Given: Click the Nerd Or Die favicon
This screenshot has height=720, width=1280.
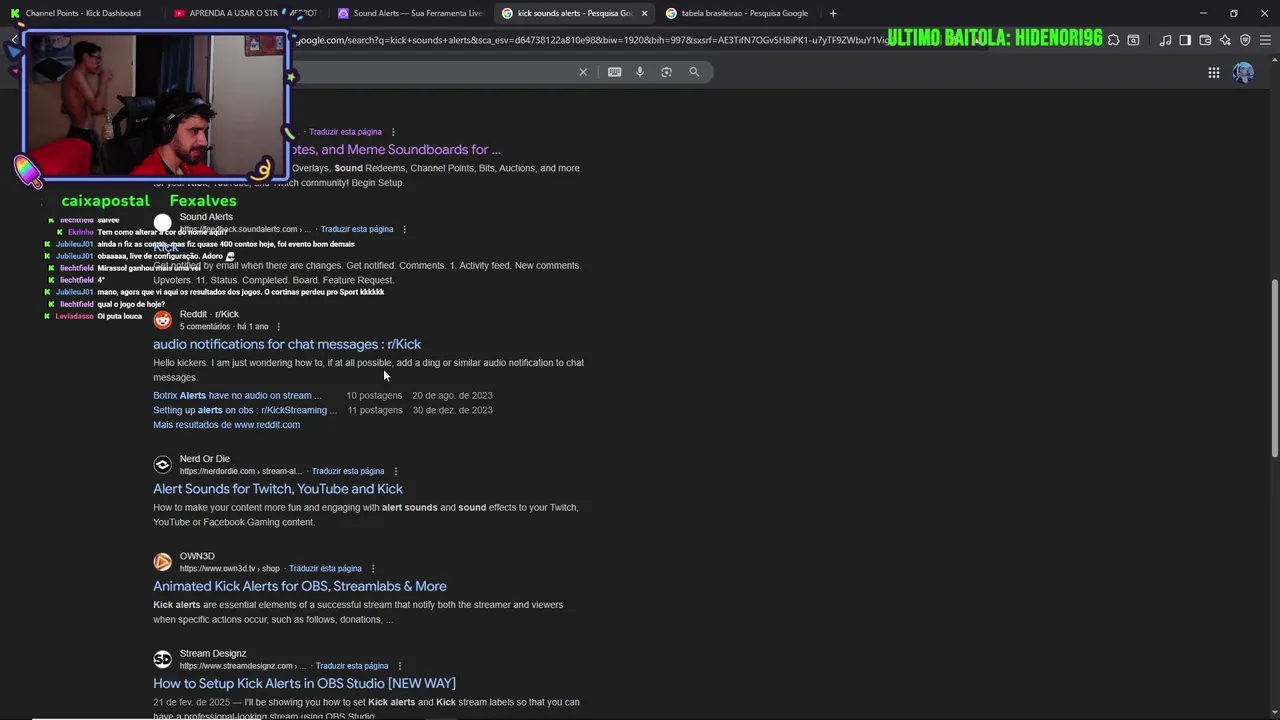Looking at the screenshot, I should (x=162, y=465).
